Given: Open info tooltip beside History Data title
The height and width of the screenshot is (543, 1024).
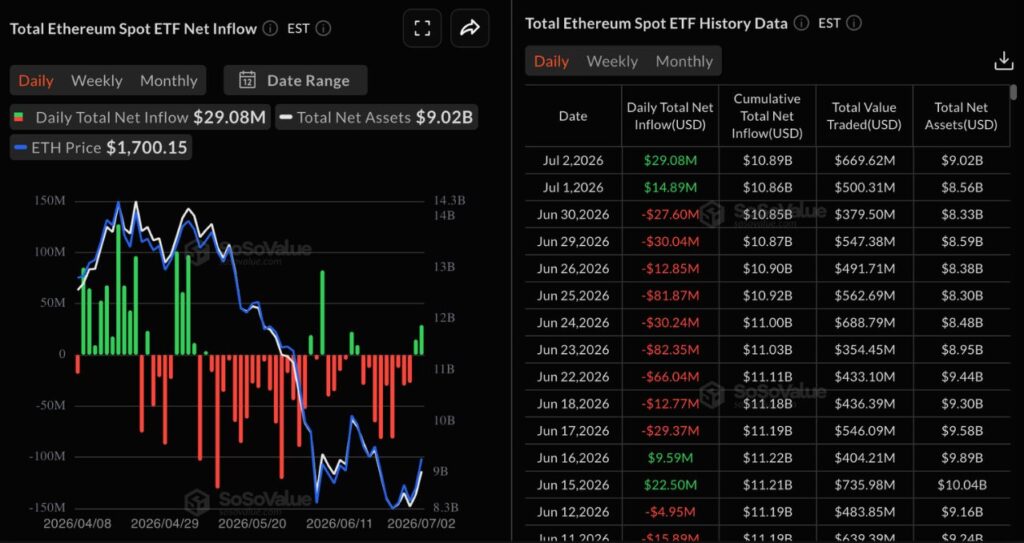Looking at the screenshot, I should click(801, 24).
